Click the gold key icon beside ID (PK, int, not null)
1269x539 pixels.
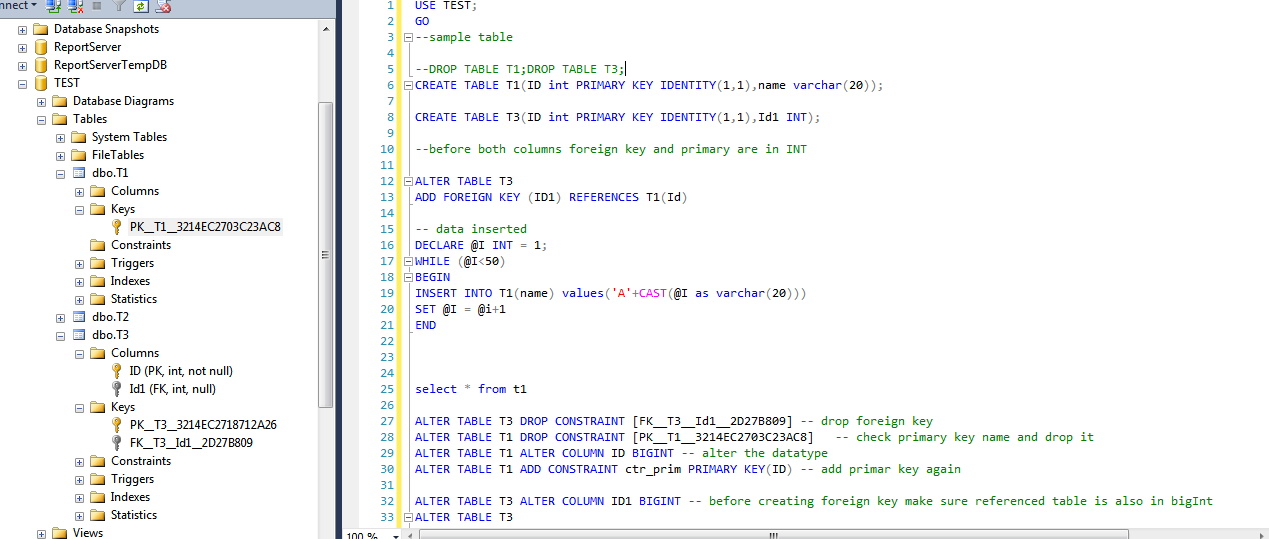117,371
